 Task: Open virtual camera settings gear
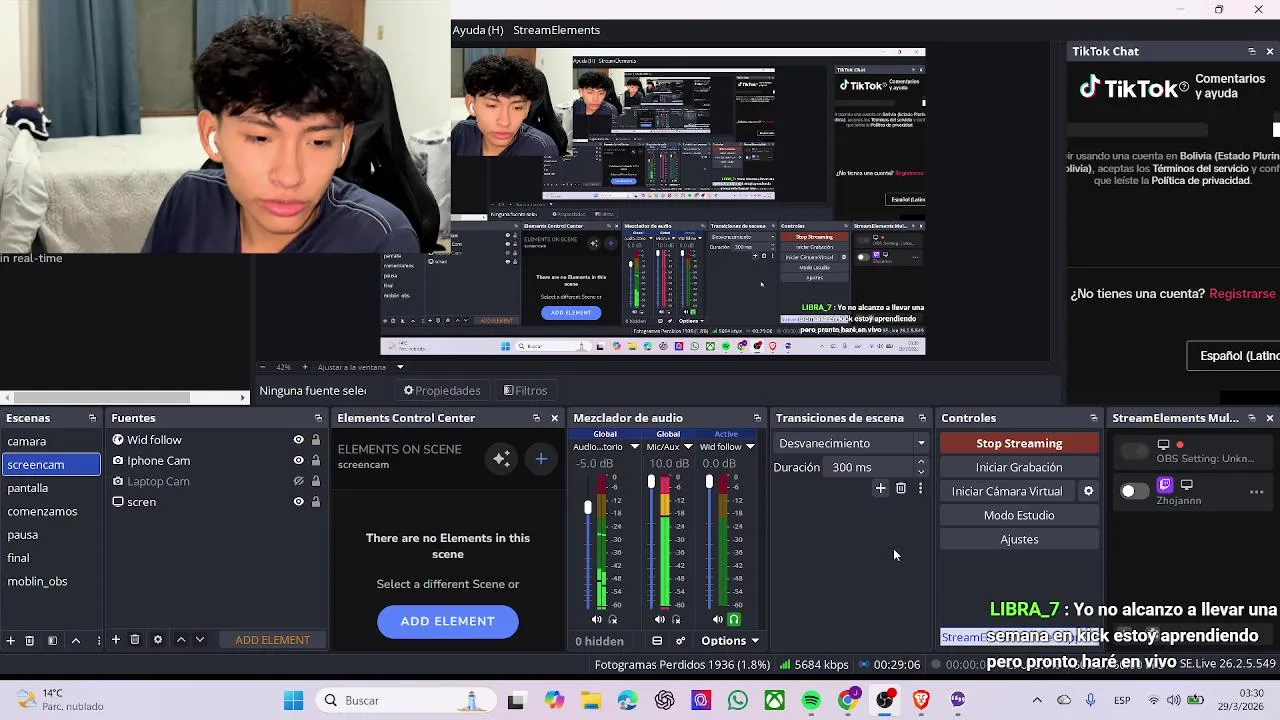tap(1089, 491)
